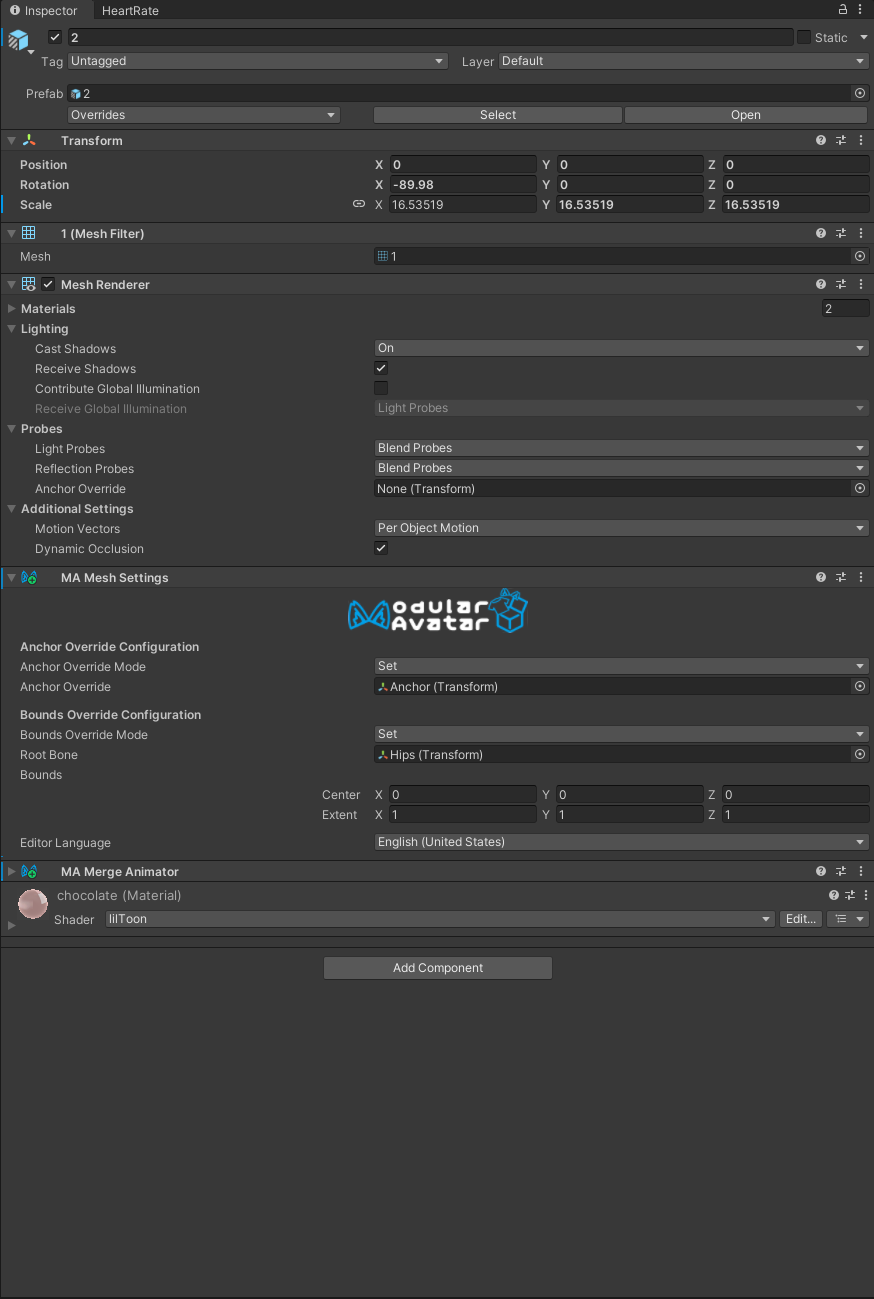Click the prefab Open button

click(x=745, y=115)
